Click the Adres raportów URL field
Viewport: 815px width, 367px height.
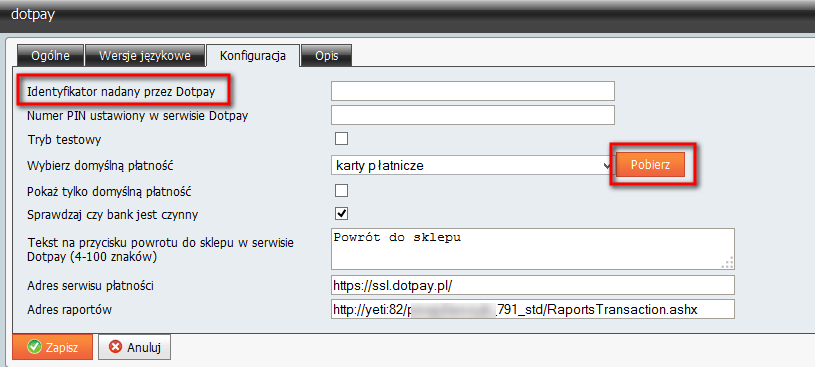coord(532,309)
